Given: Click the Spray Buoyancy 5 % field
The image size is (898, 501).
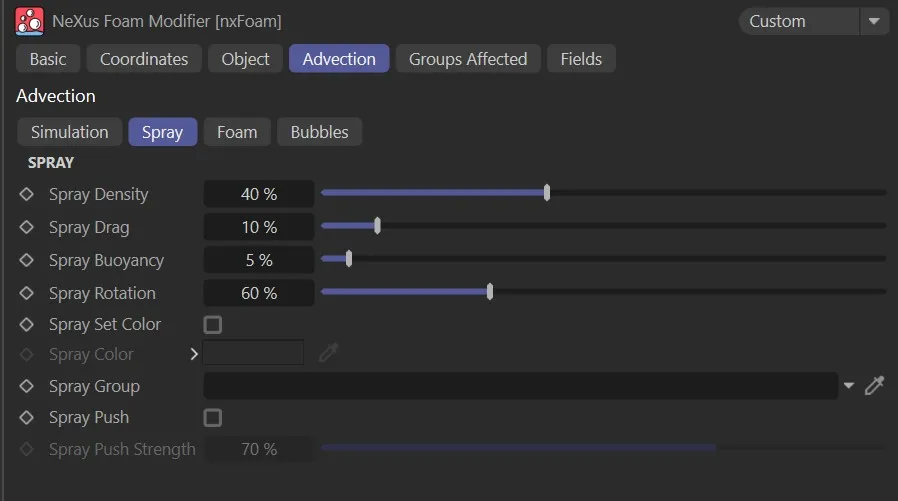Looking at the screenshot, I should [259, 260].
